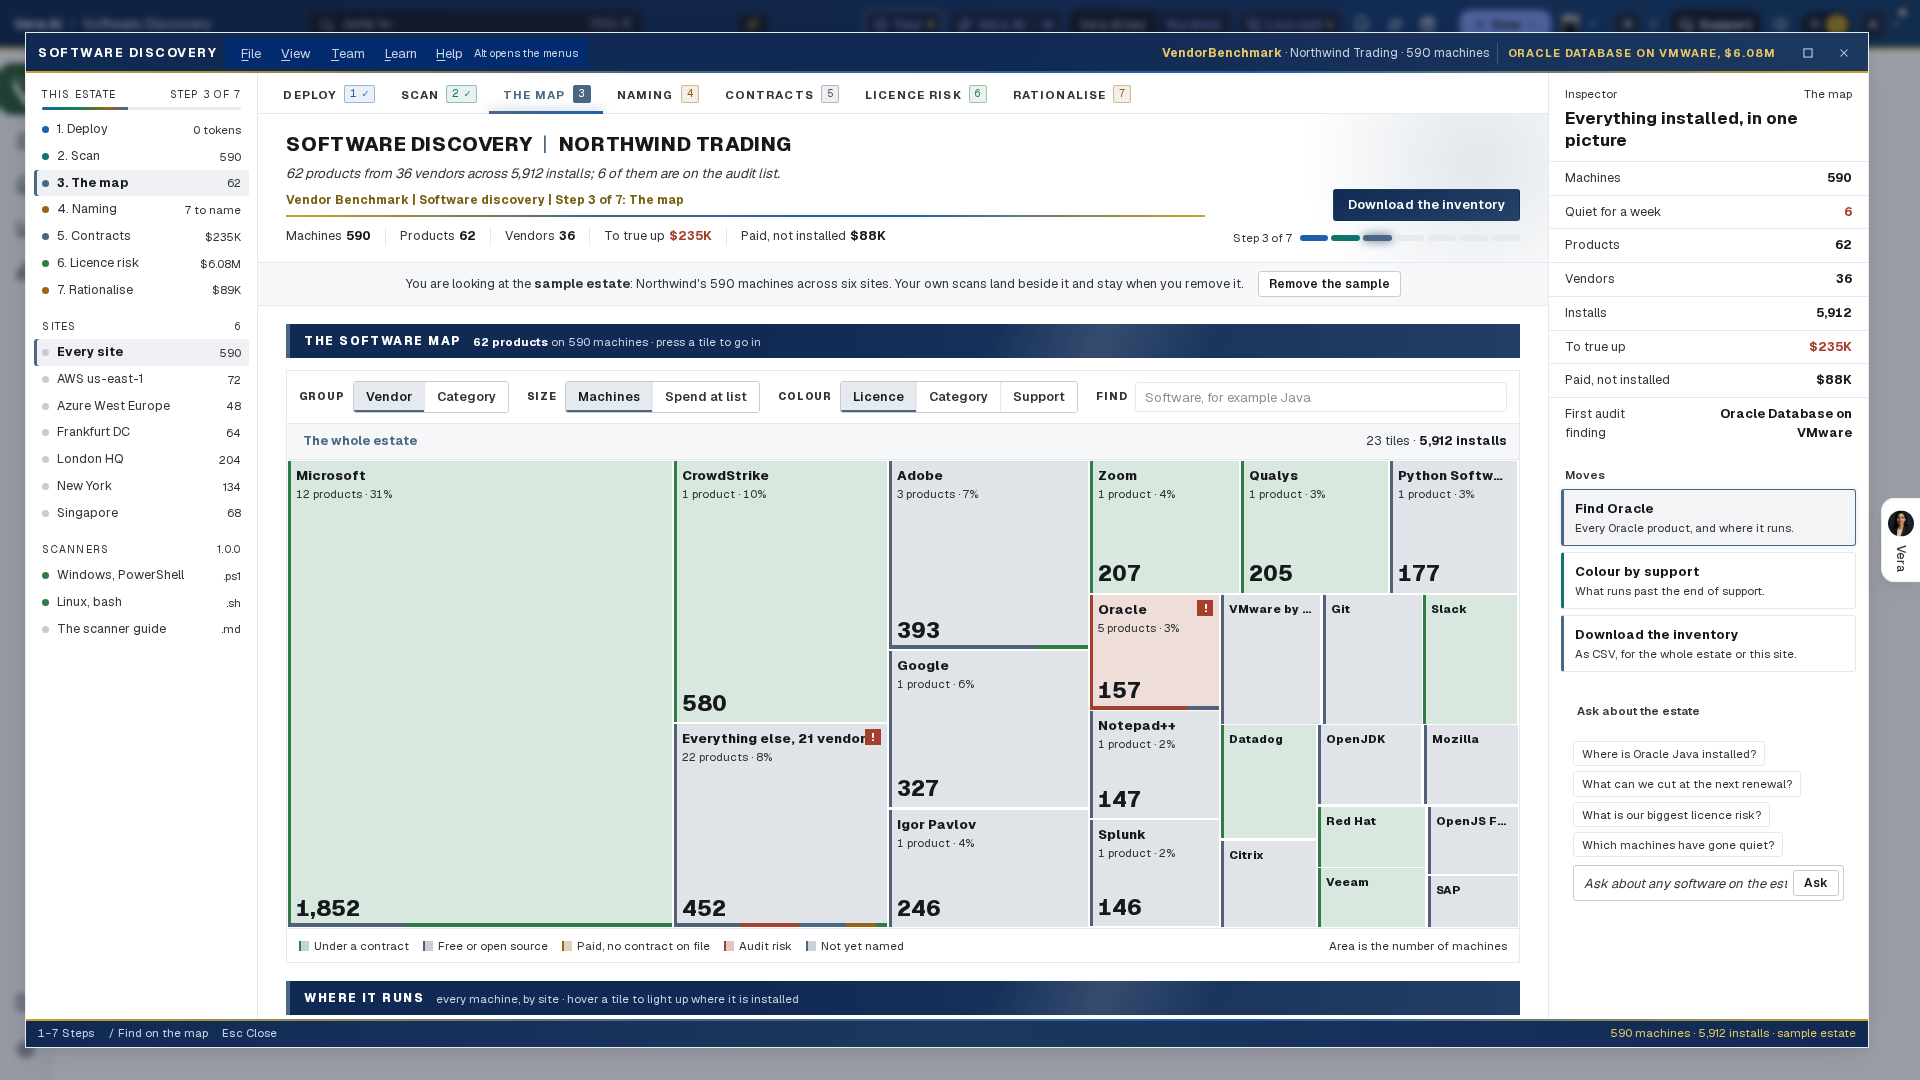This screenshot has height=1080, width=1920.
Task: Click the Audit risk legend swatch
Action: pyautogui.click(x=729, y=946)
